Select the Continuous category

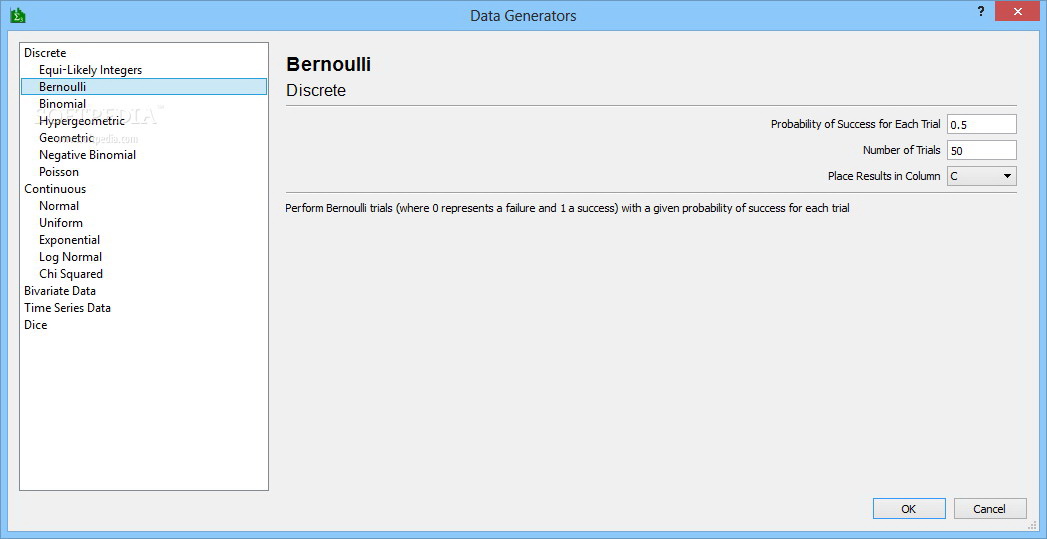(55, 189)
